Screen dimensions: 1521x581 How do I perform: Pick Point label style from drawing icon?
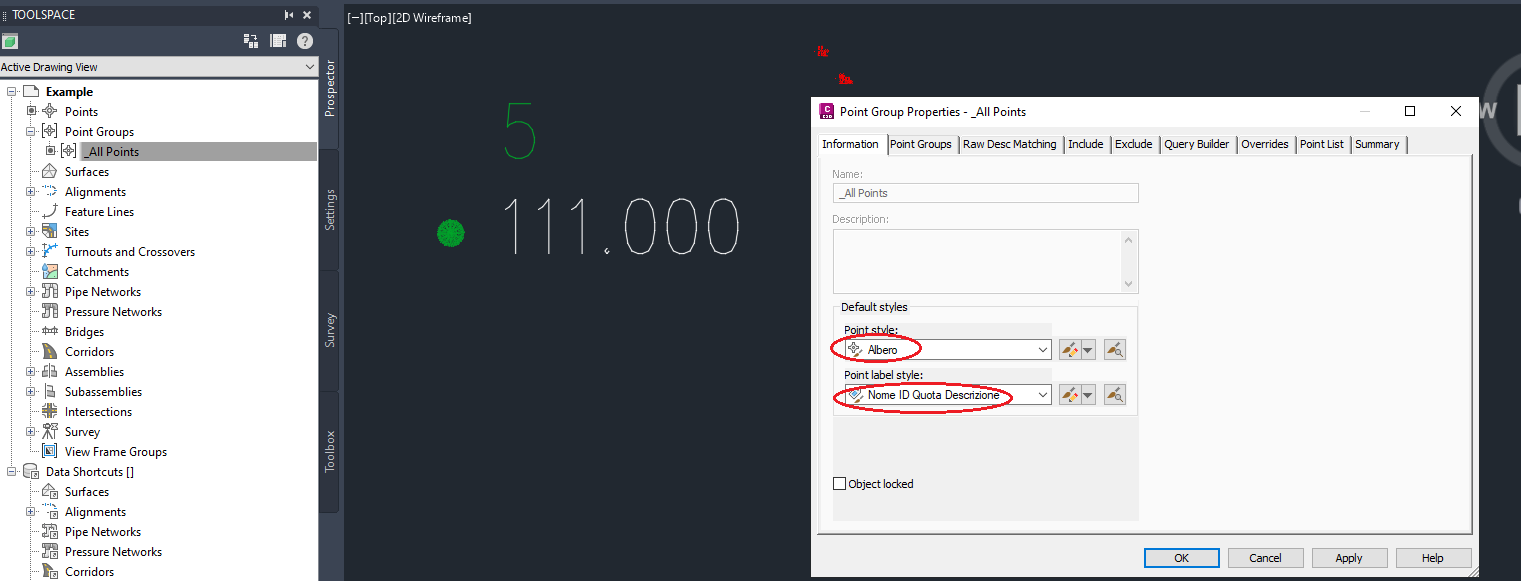(x=1115, y=395)
